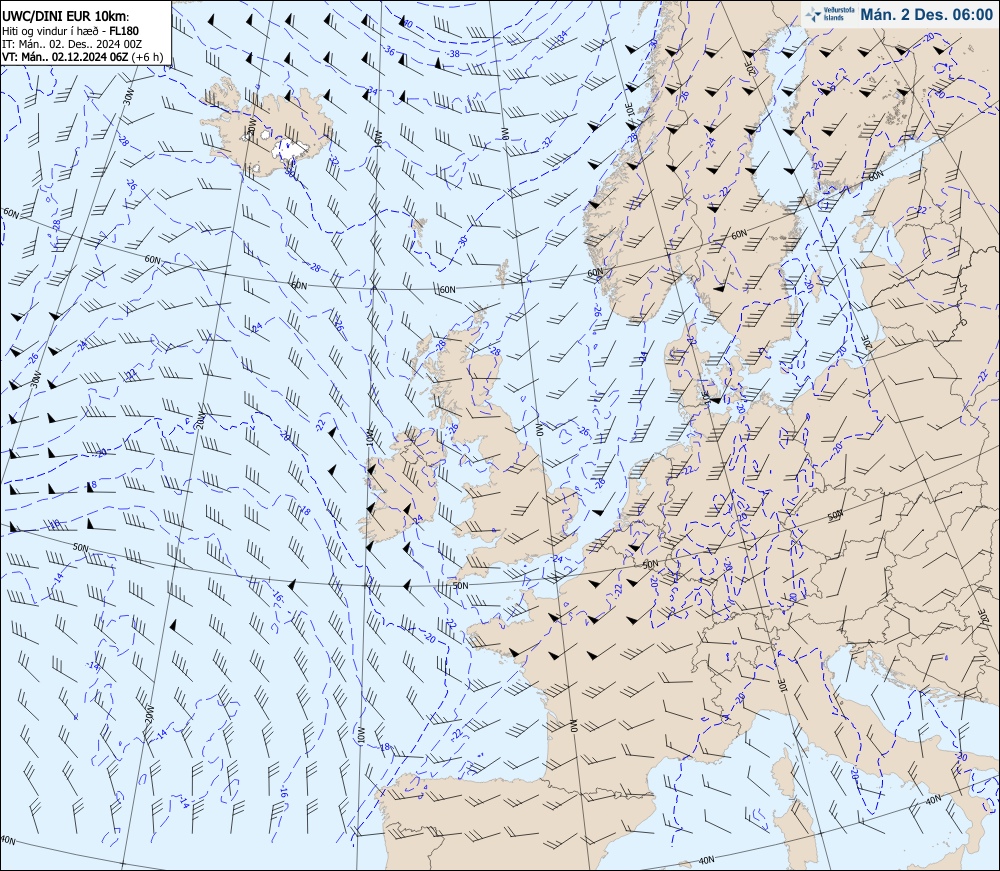The width and height of the screenshot is (1000, 871).
Task: Select the 'VT: Mán.. 02.12.2024 06Z (+6 h)' line
Action: pos(83,57)
